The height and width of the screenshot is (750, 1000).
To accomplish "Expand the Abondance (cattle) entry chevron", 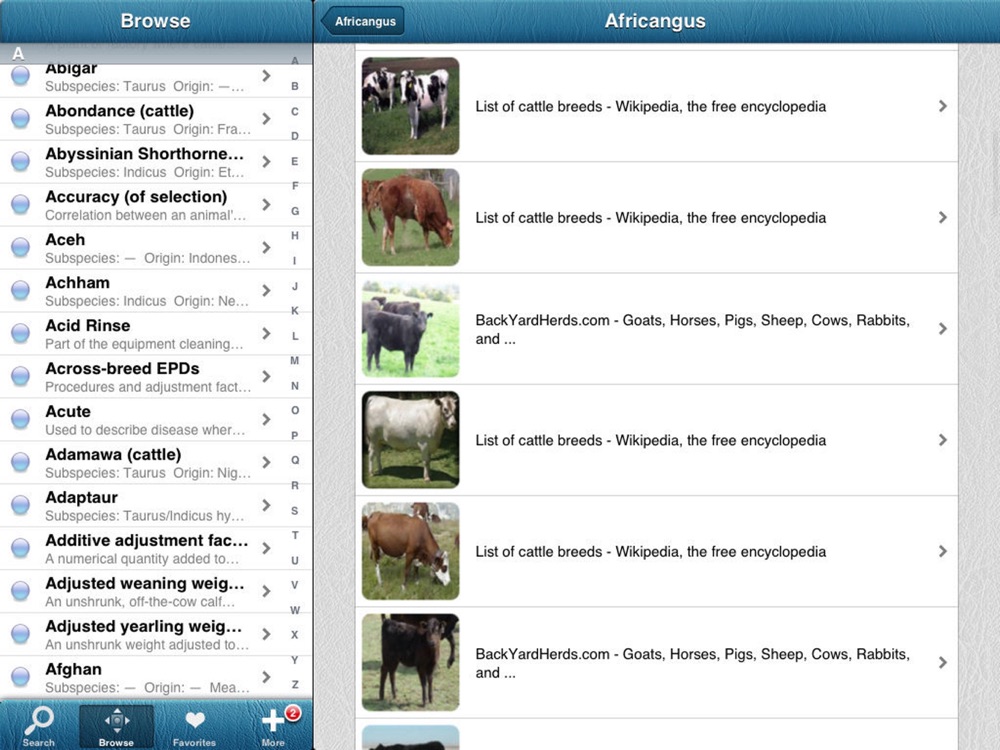I will (267, 119).
